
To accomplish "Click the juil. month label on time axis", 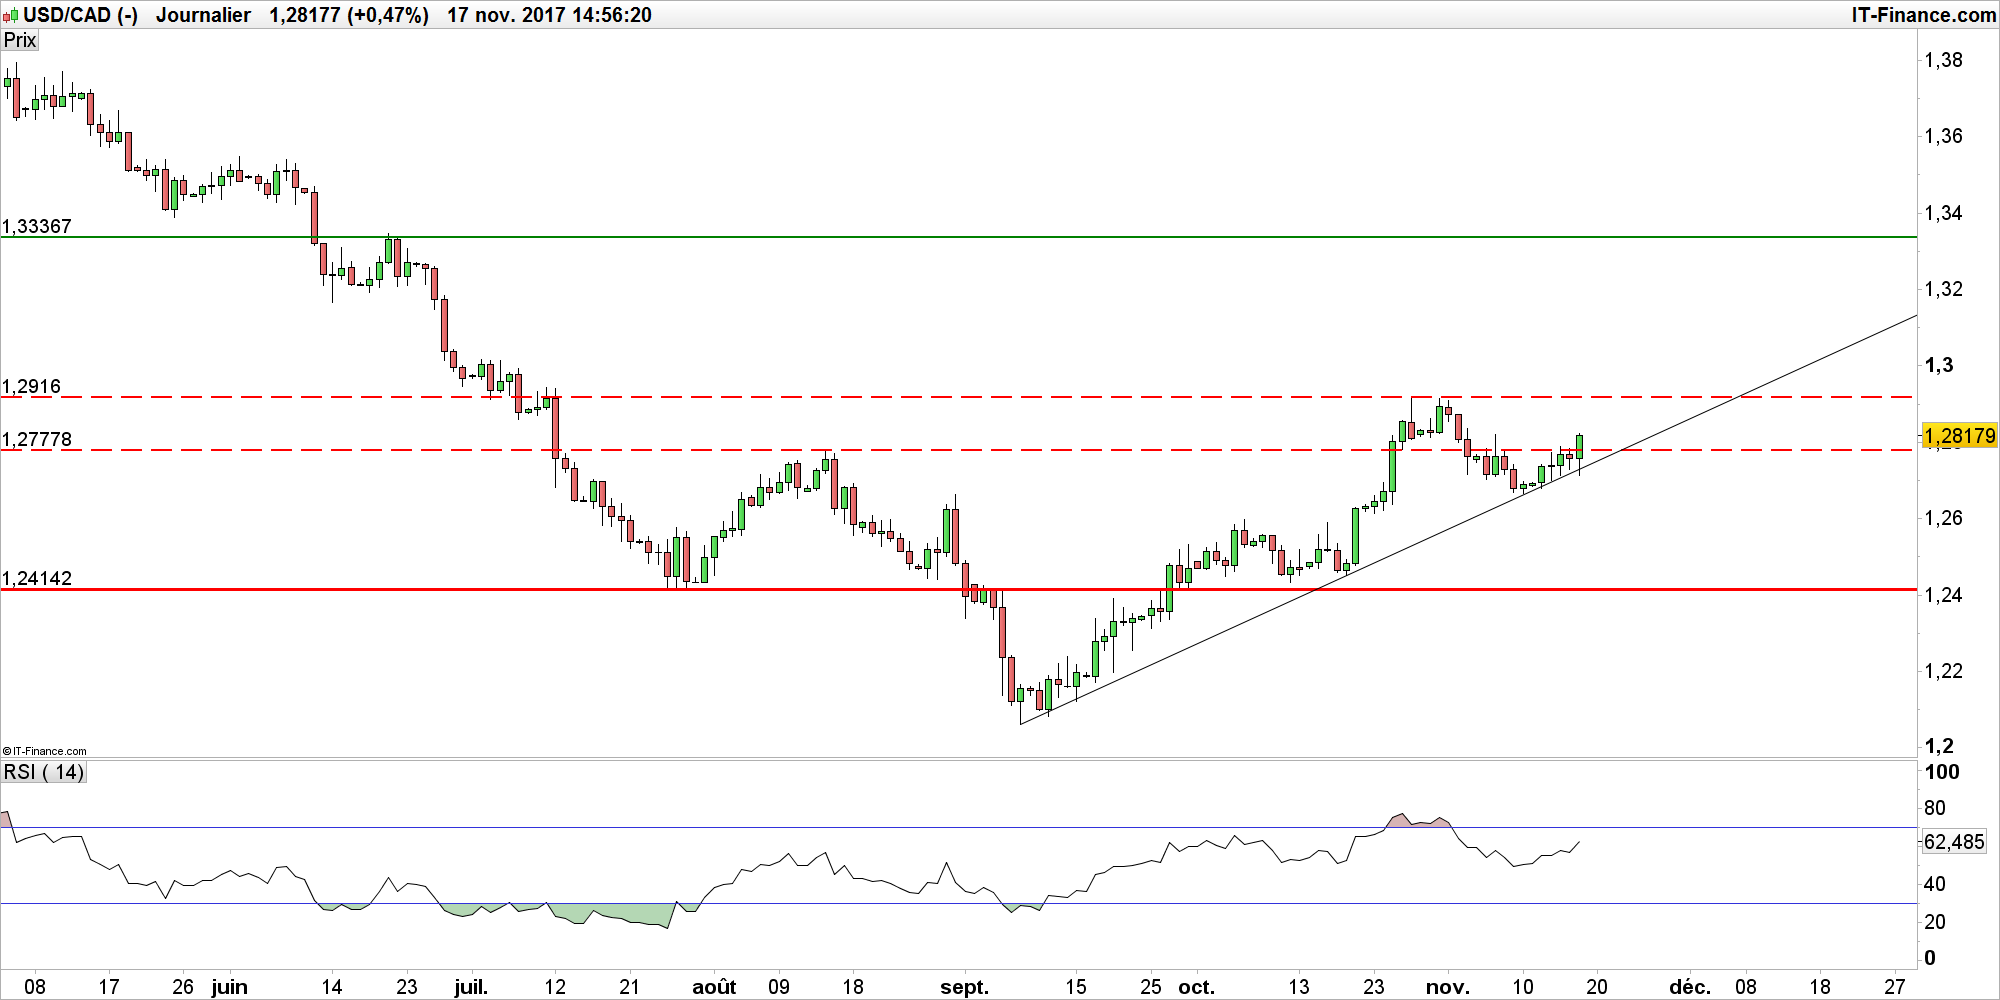I will pyautogui.click(x=471, y=987).
